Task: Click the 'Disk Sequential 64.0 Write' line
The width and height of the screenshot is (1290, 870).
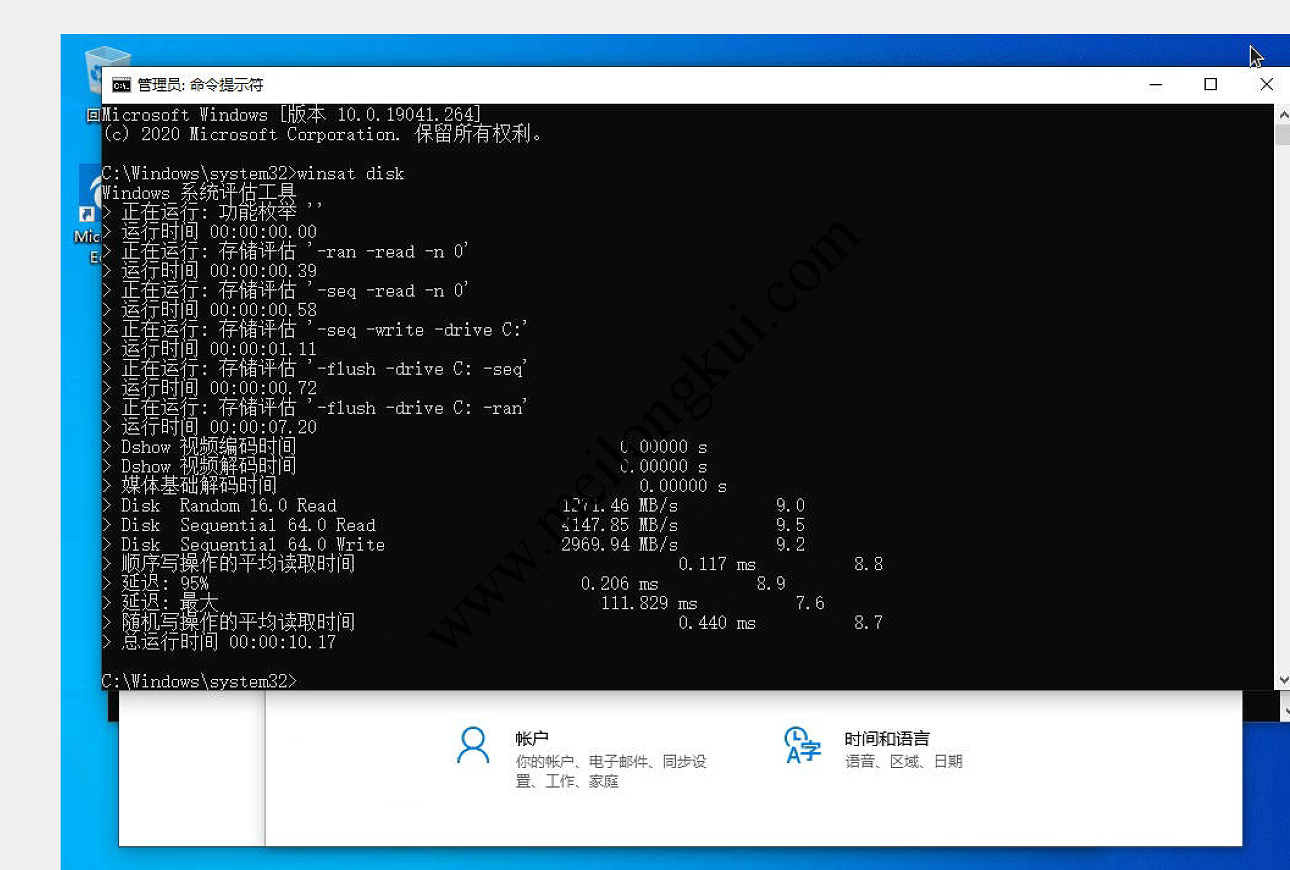Action: pyautogui.click(x=453, y=545)
